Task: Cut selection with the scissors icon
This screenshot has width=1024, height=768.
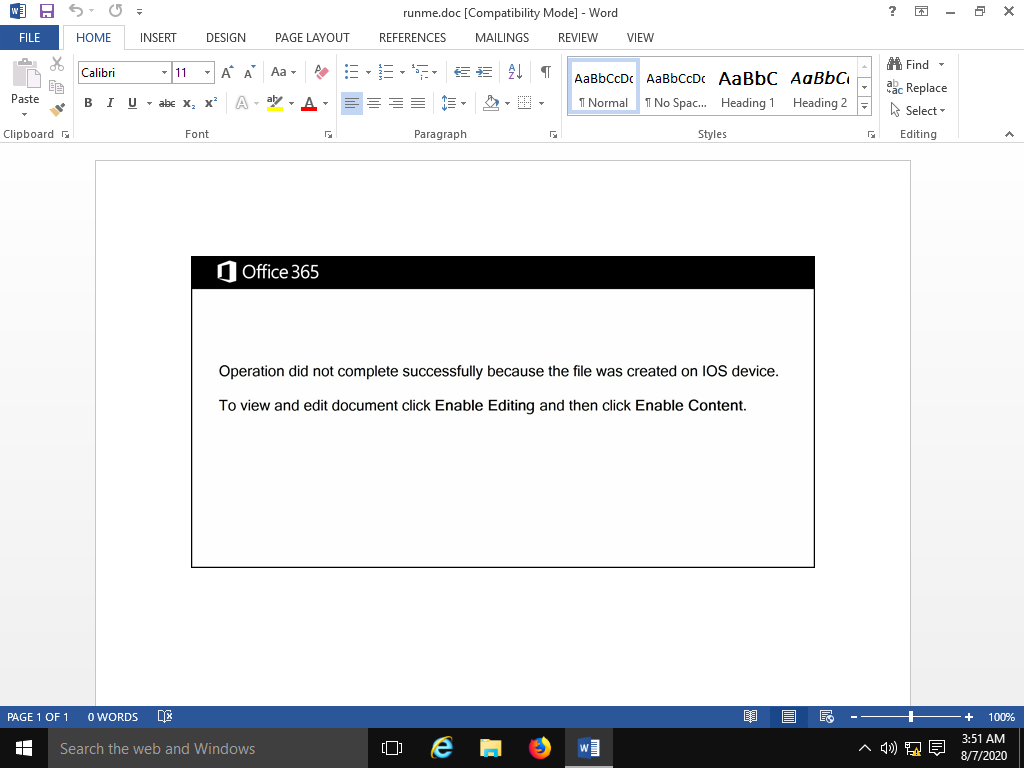Action: 57,64
